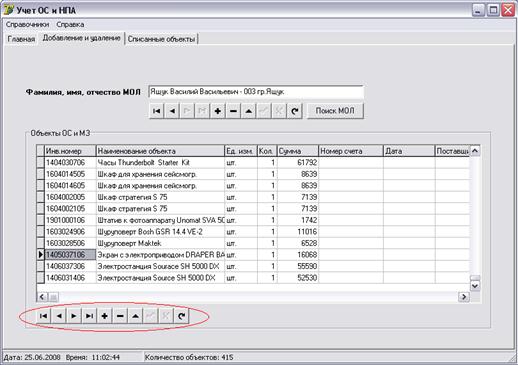Screen dimensions: 518x365
Task: Click the sum value 52530
Action: [x=298, y=278]
